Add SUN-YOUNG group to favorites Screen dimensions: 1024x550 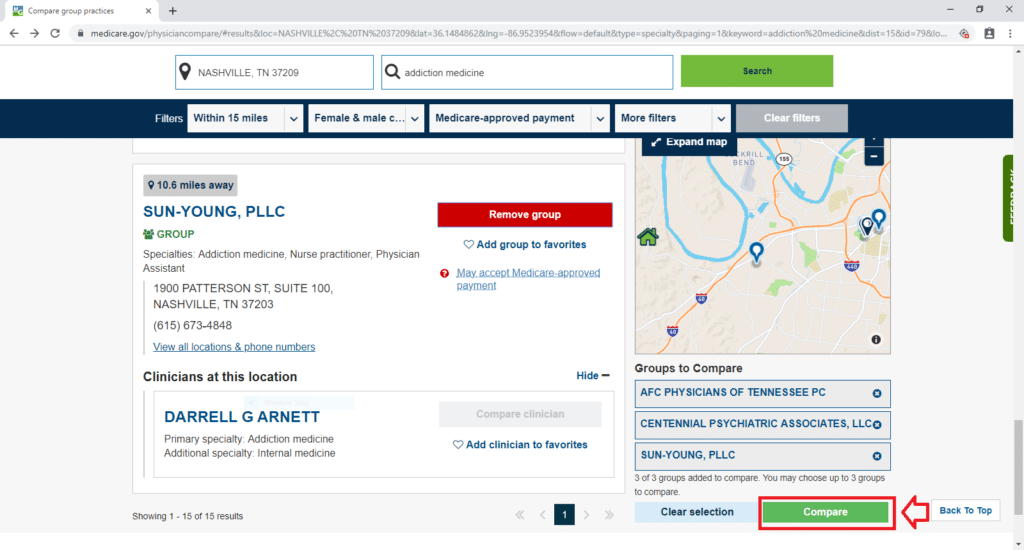[x=524, y=244]
